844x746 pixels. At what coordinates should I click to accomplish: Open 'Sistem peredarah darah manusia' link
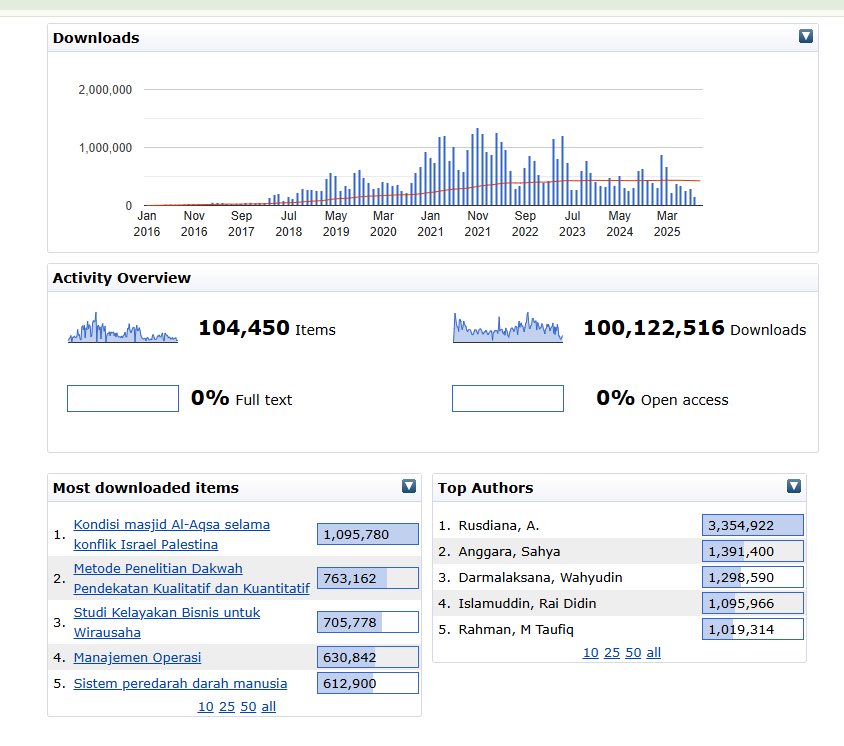pos(180,683)
